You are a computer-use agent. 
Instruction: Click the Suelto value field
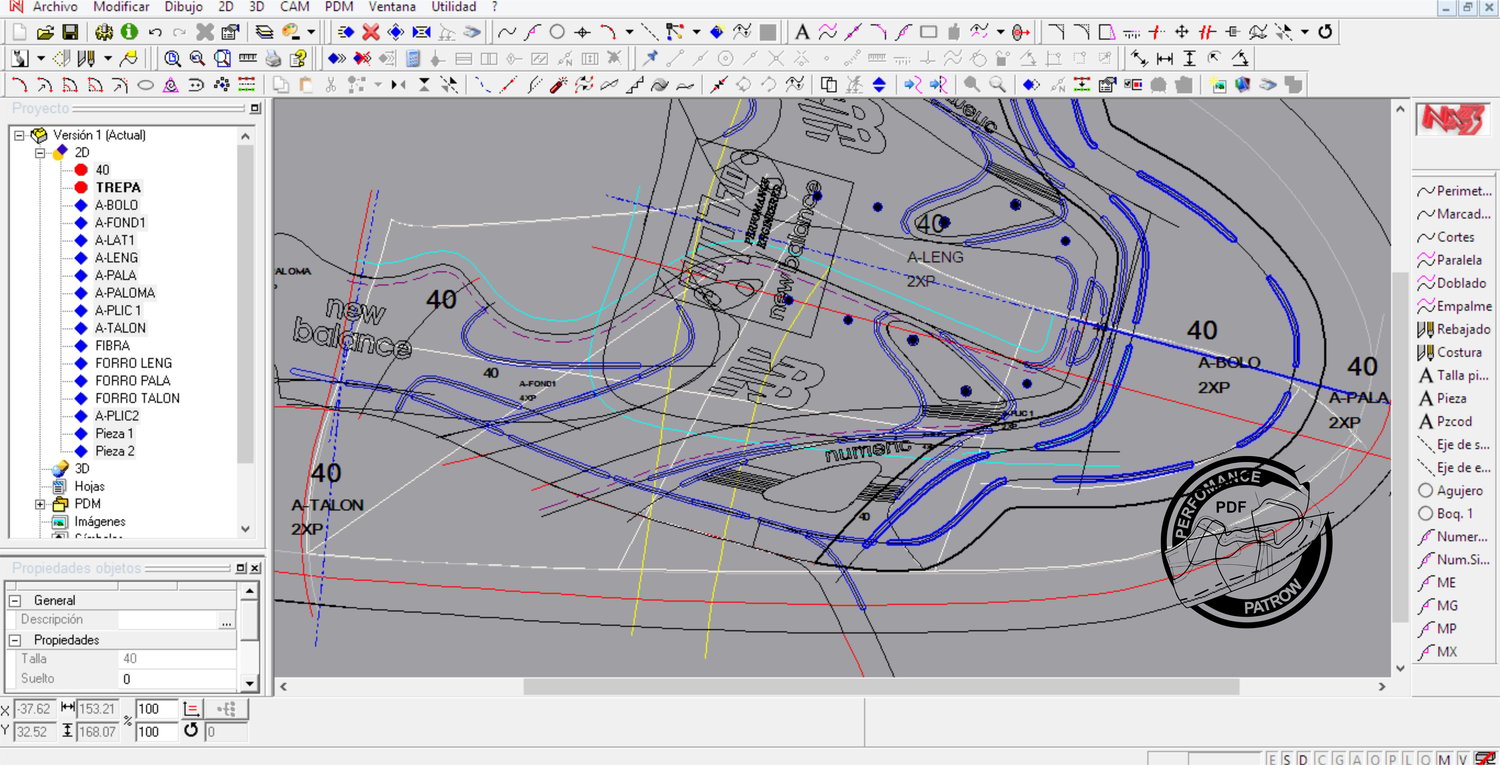coord(177,679)
